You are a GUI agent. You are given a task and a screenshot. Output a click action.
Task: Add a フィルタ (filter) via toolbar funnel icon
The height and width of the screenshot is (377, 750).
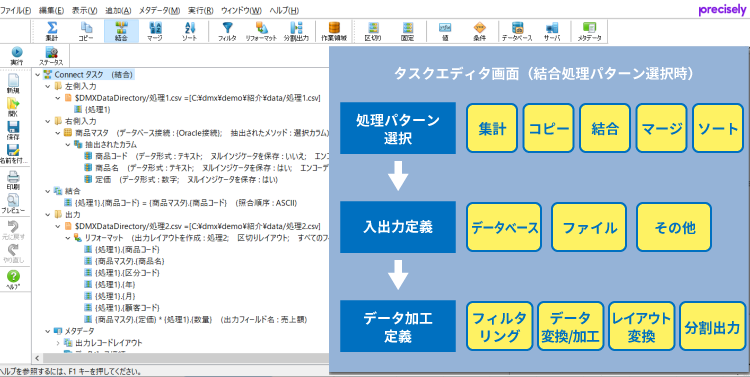click(x=227, y=31)
